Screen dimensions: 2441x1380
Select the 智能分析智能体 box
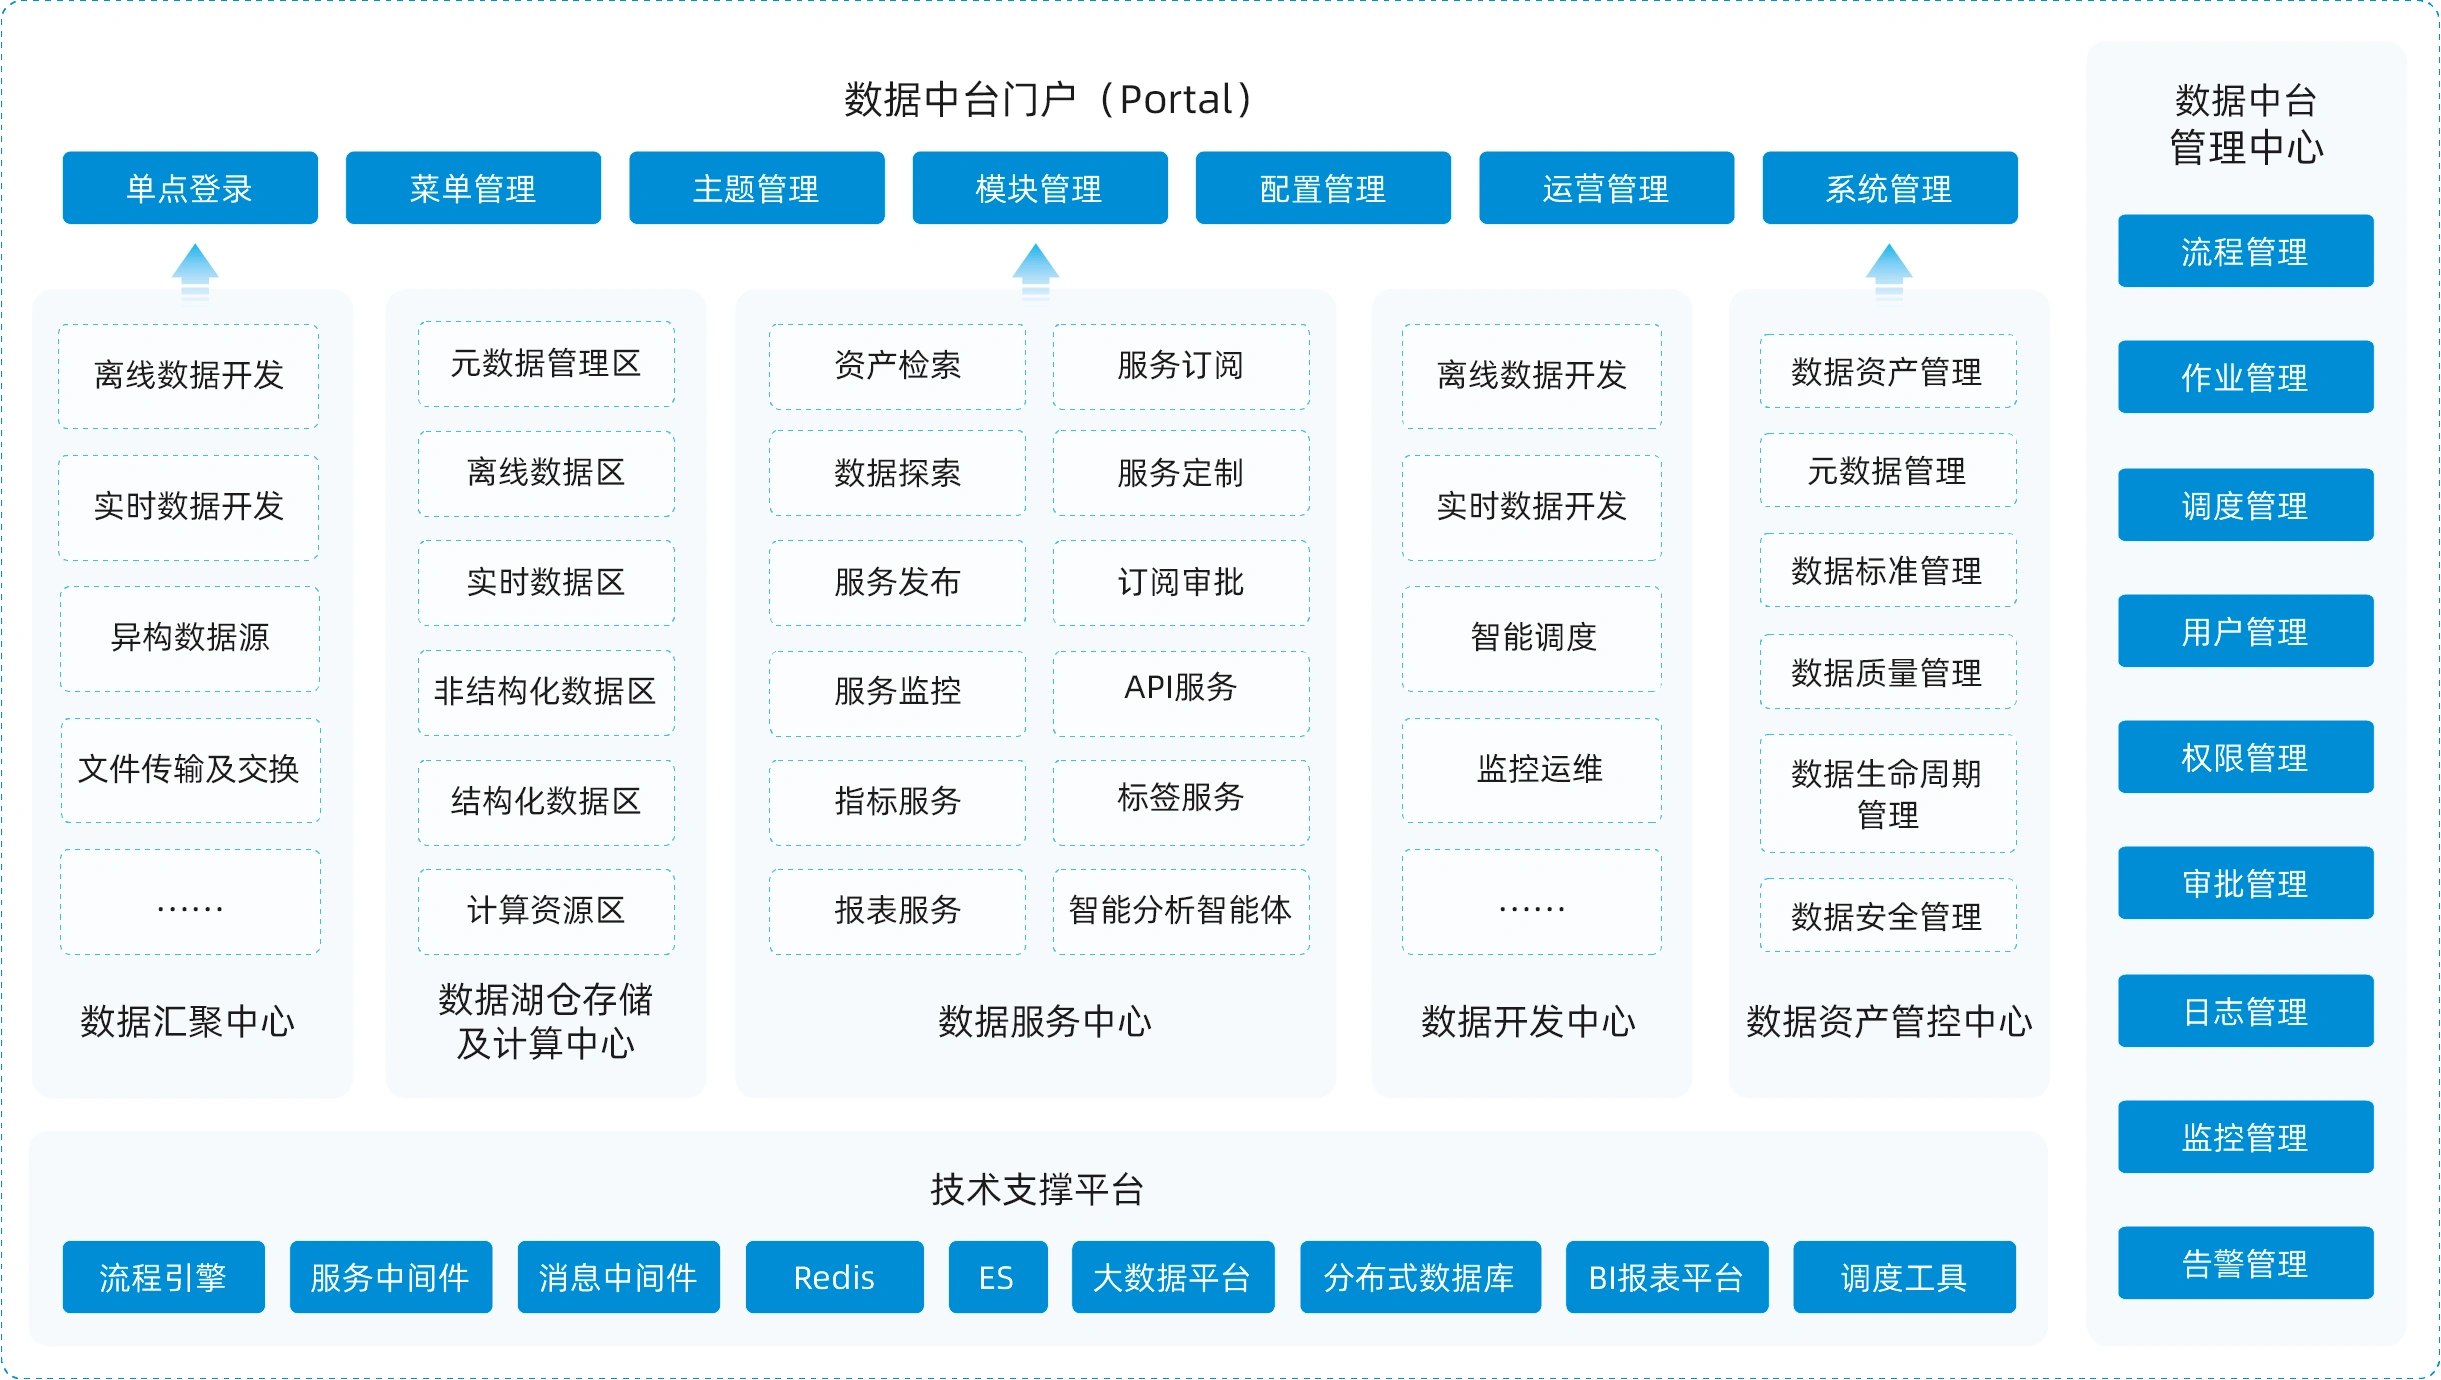(x=1181, y=910)
